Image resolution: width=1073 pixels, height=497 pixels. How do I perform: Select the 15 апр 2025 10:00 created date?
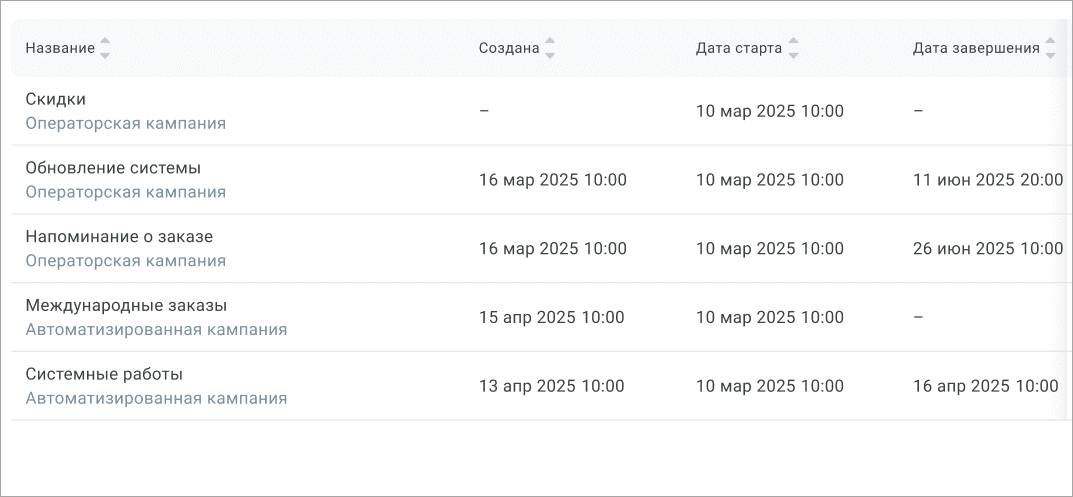[551, 318]
